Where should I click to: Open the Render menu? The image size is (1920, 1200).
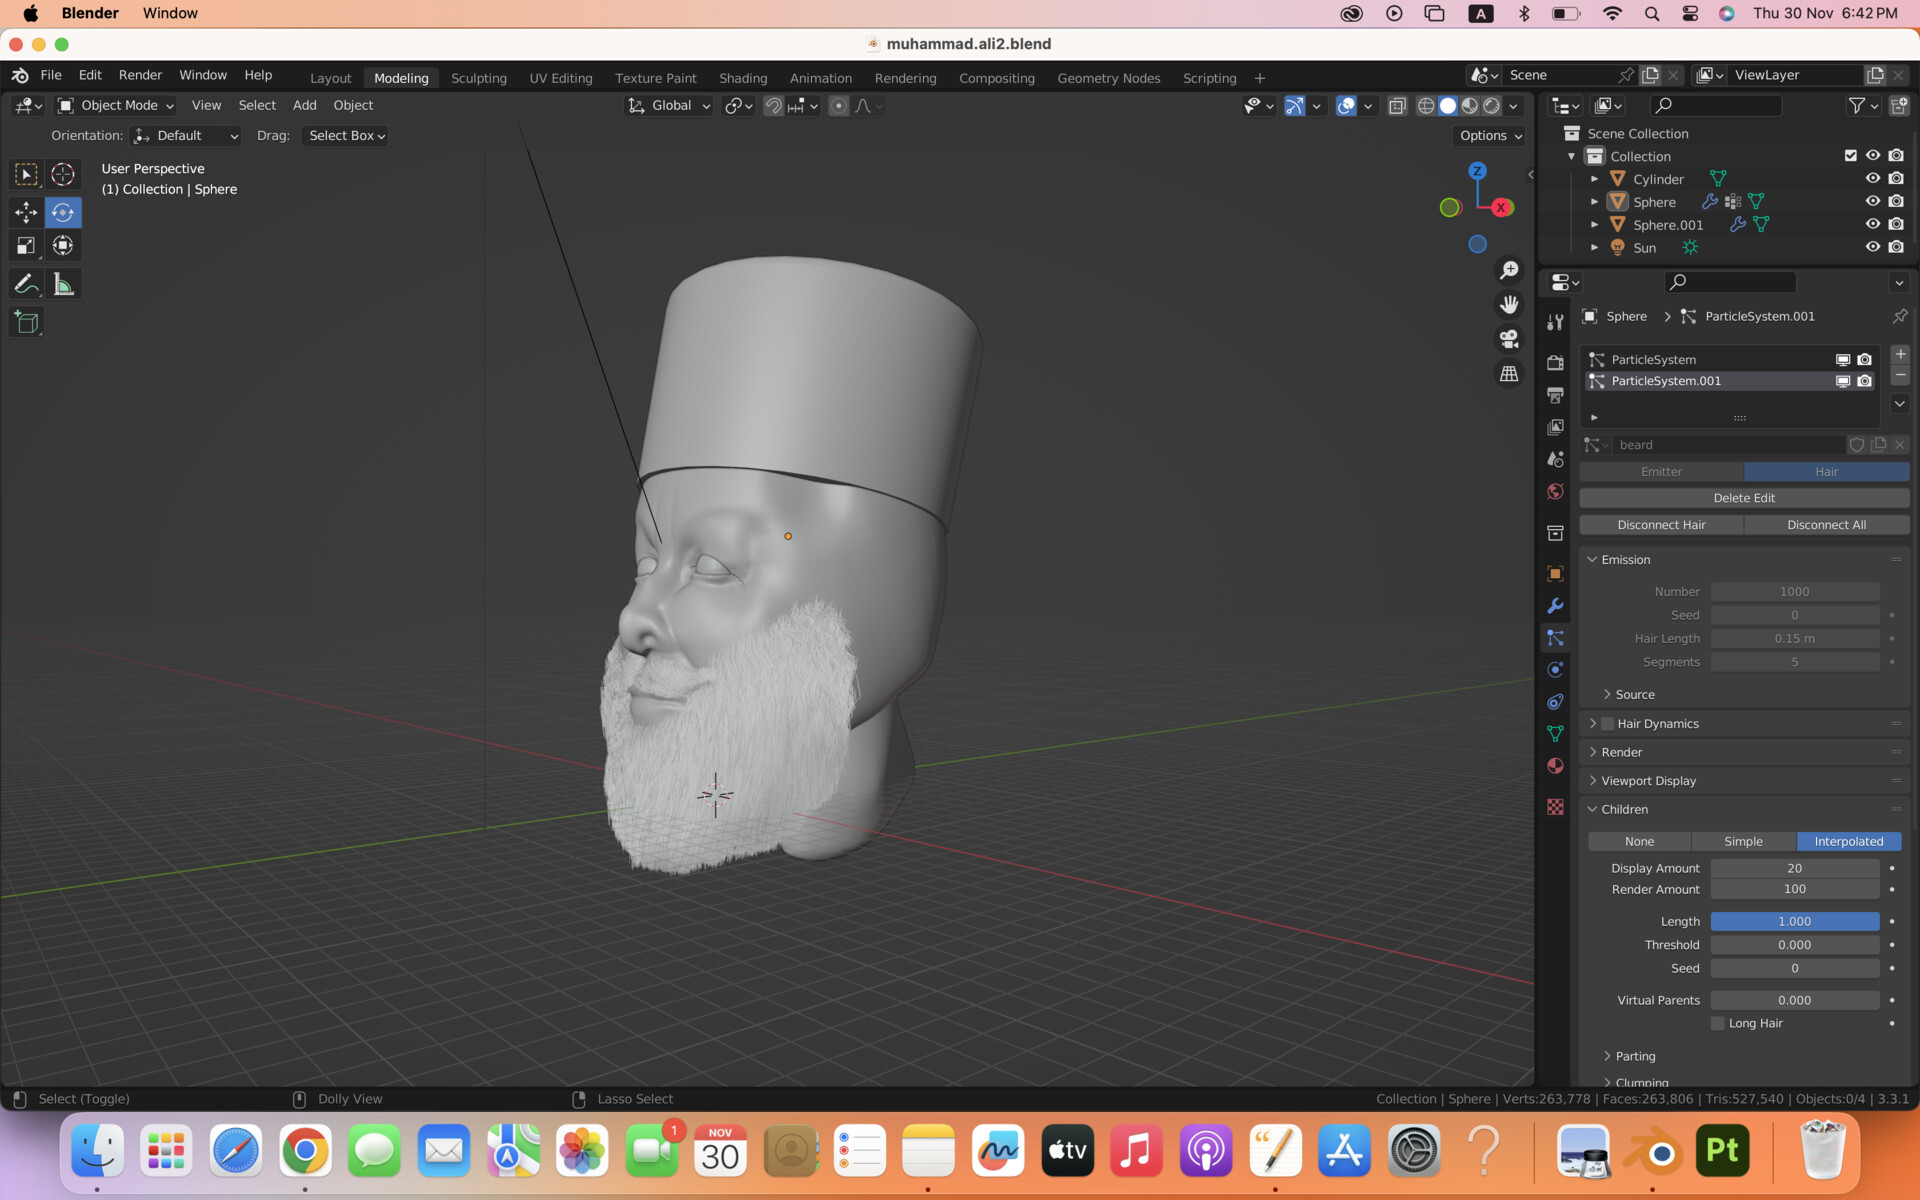(x=140, y=75)
